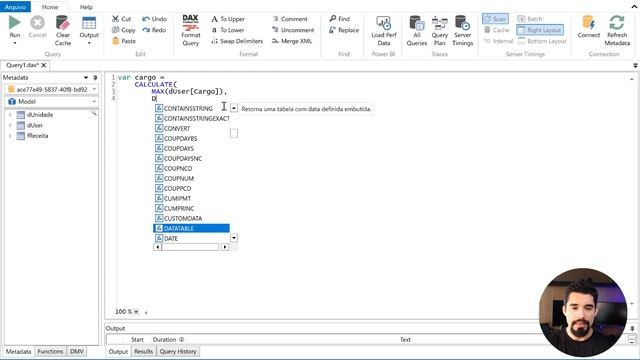
Task: Open the Output options button
Action: tap(89, 31)
